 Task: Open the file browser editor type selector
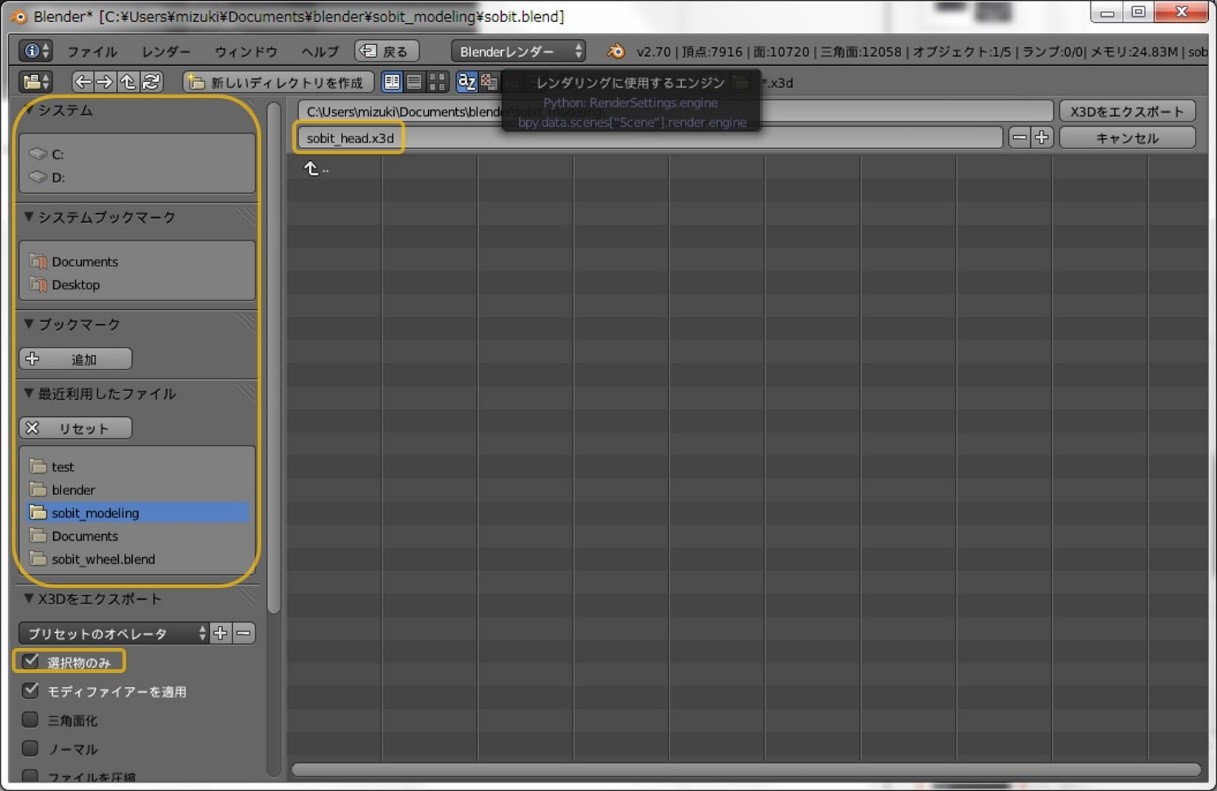tap(37, 82)
